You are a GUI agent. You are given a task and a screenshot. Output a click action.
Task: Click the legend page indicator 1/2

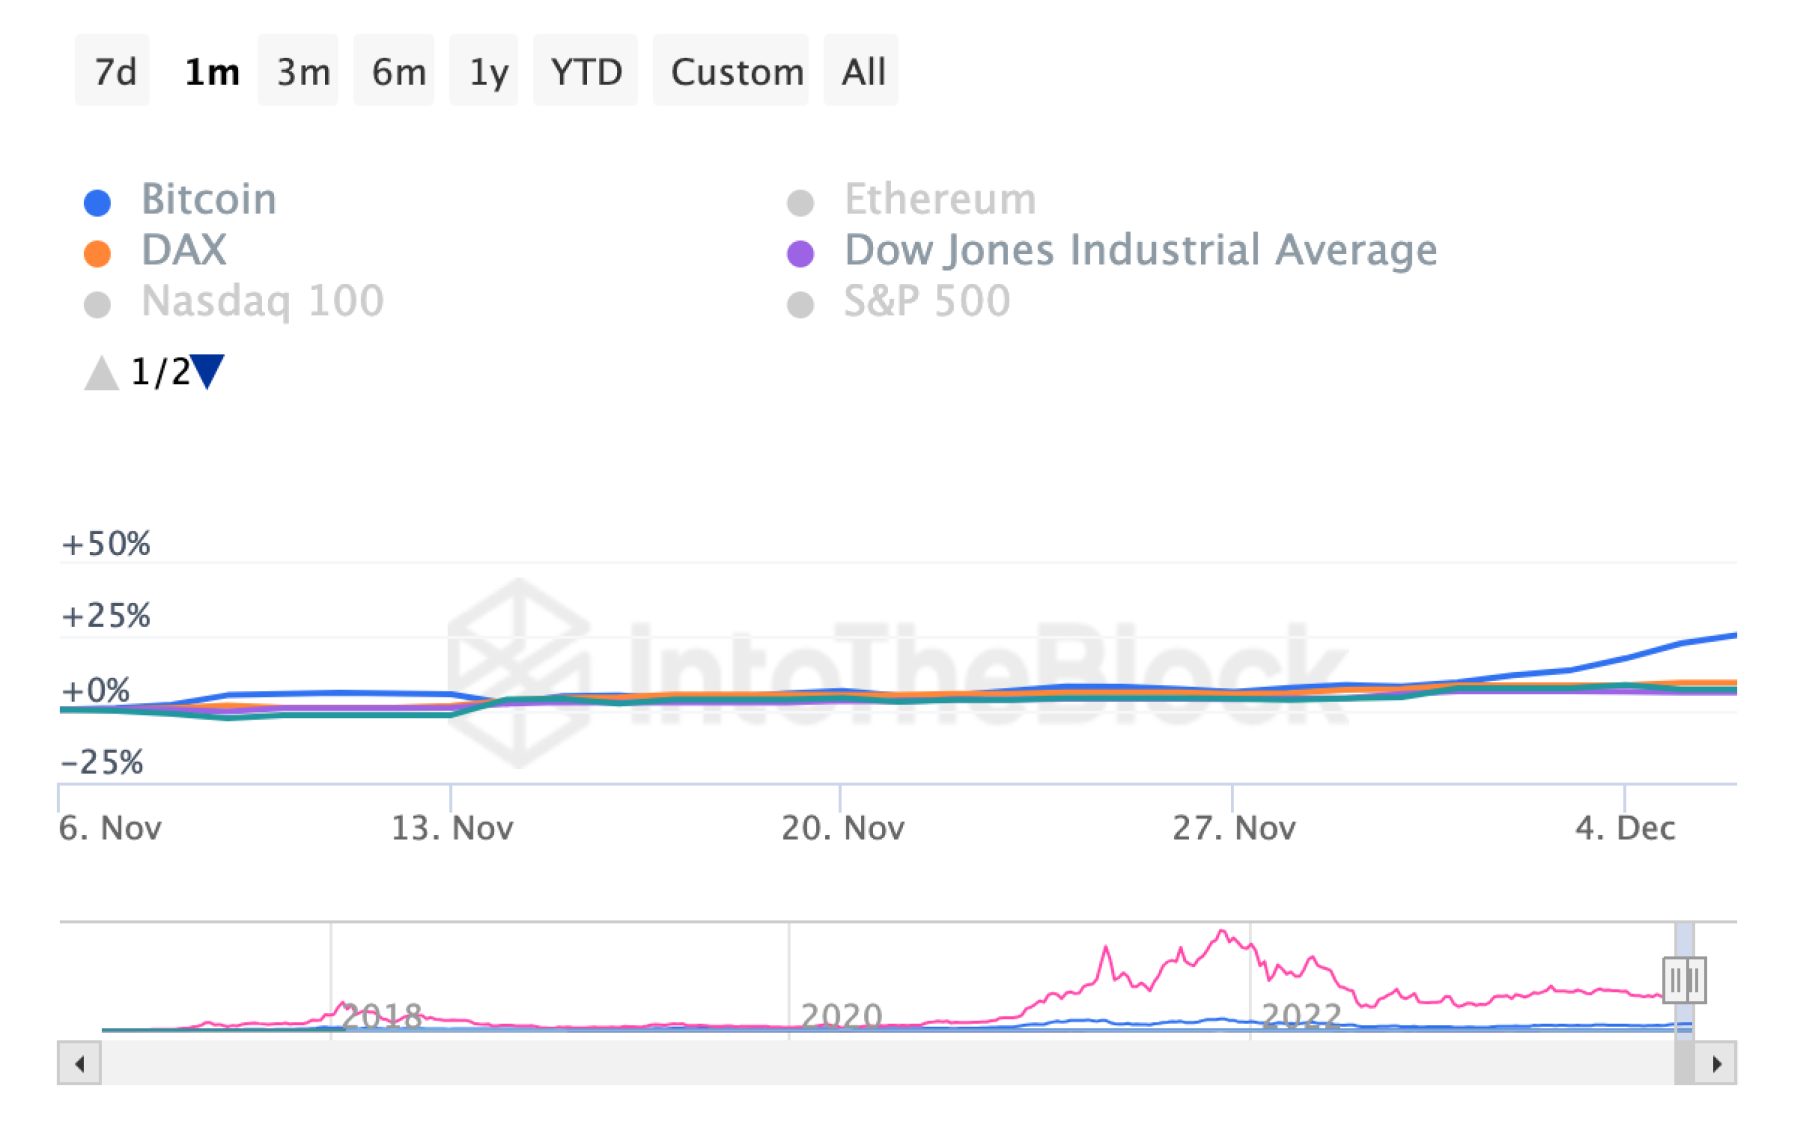pos(160,372)
